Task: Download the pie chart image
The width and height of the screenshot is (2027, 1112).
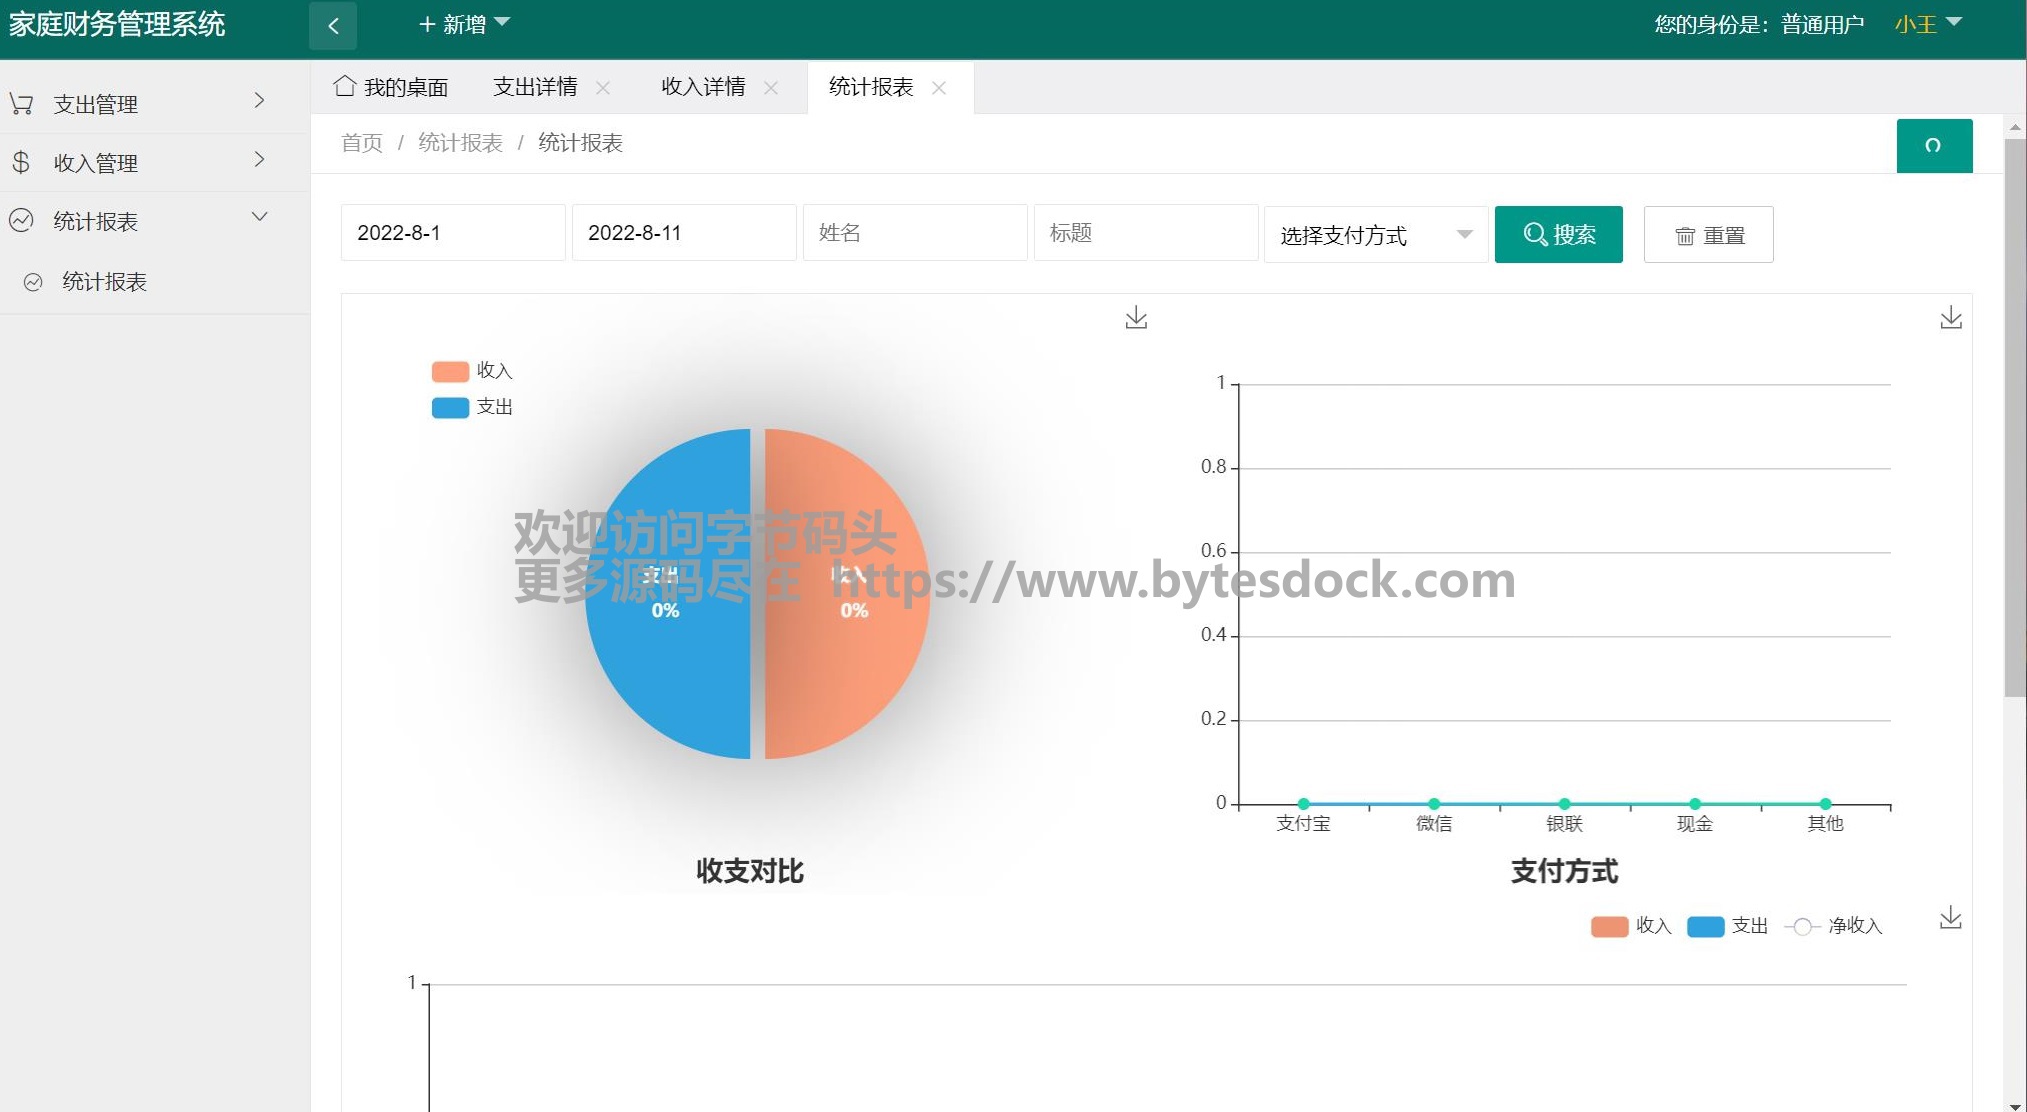Action: [x=1136, y=318]
